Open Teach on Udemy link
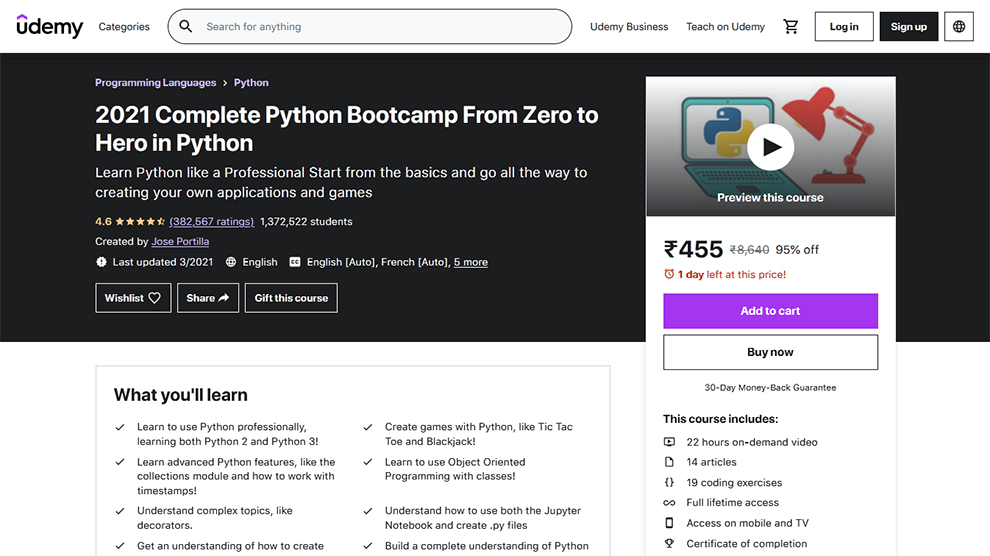The image size is (990, 556). (725, 27)
